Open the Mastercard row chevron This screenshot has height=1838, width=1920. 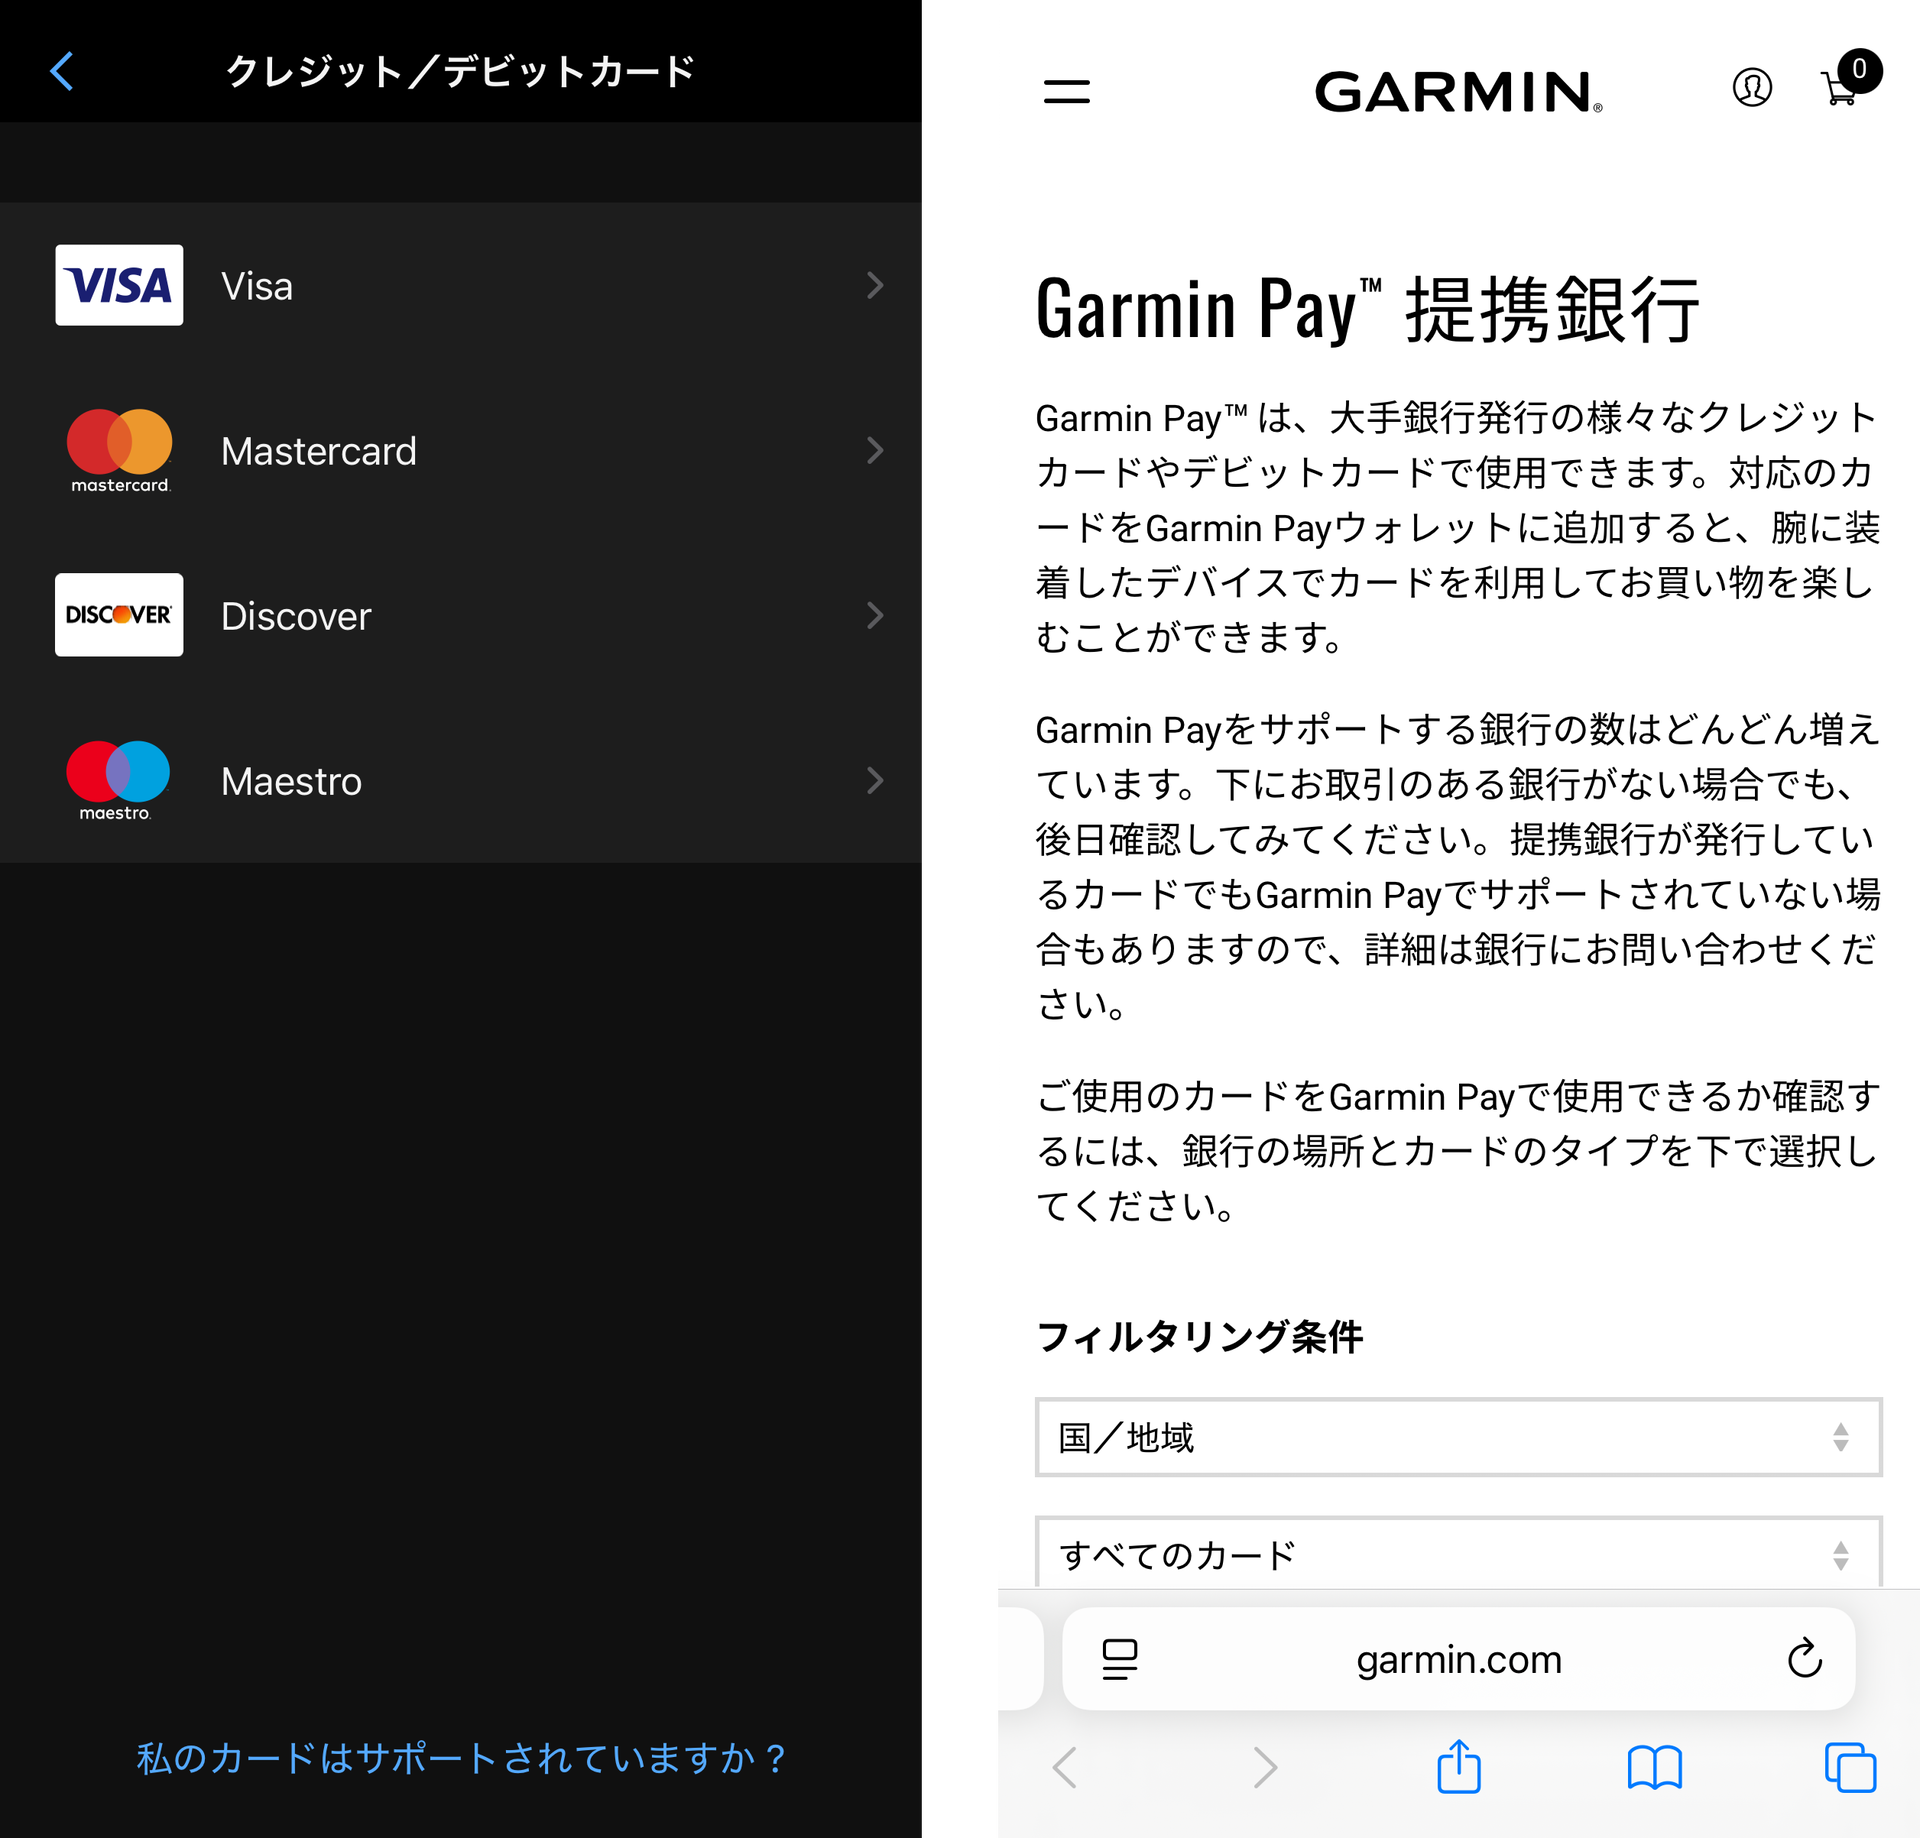875,450
